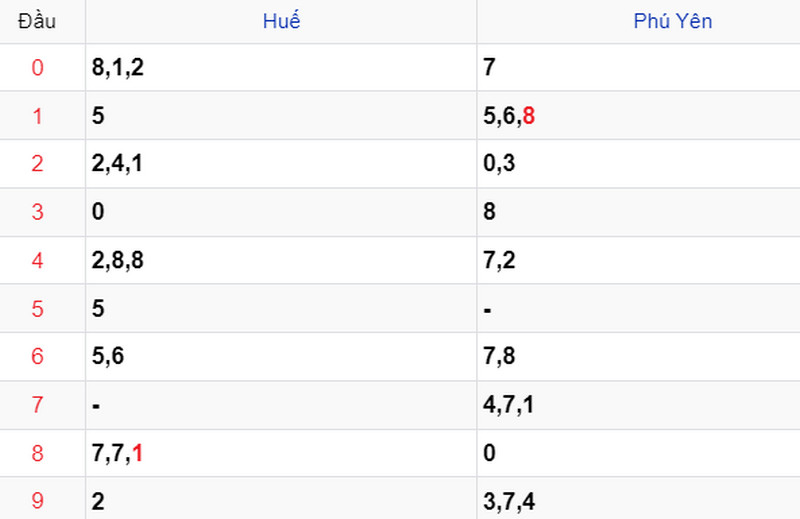This screenshot has height=519, width=800.
Task: Select the red 3 in Đầu column
Action: [x=37, y=212]
